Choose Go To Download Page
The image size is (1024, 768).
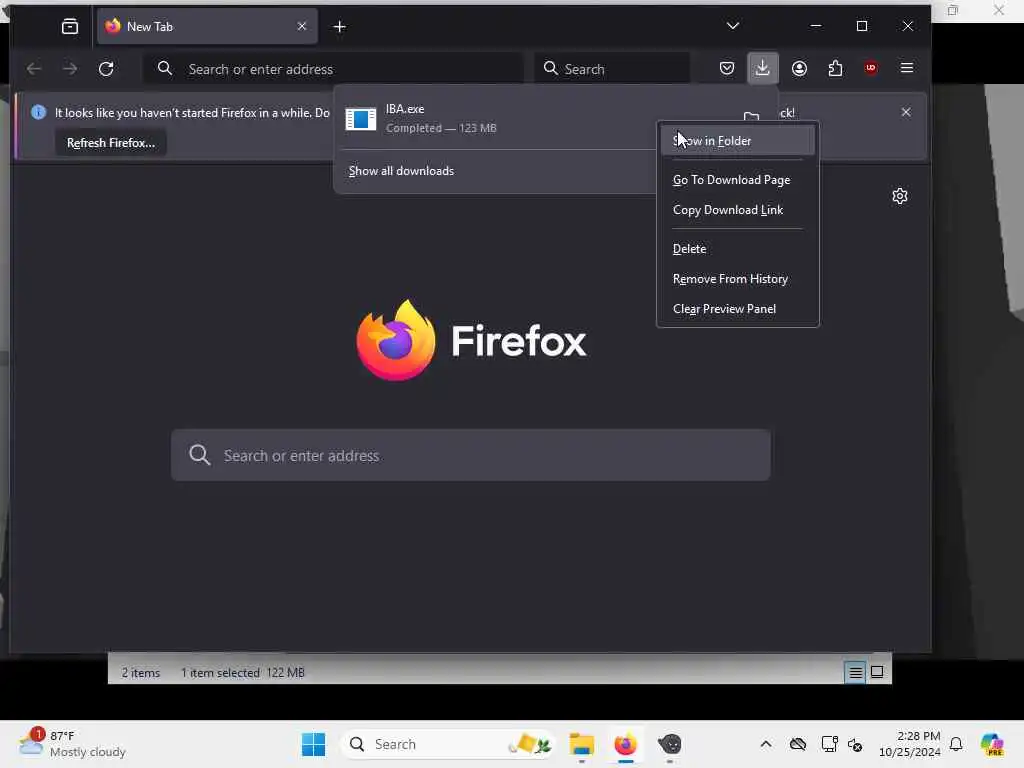pos(737,180)
